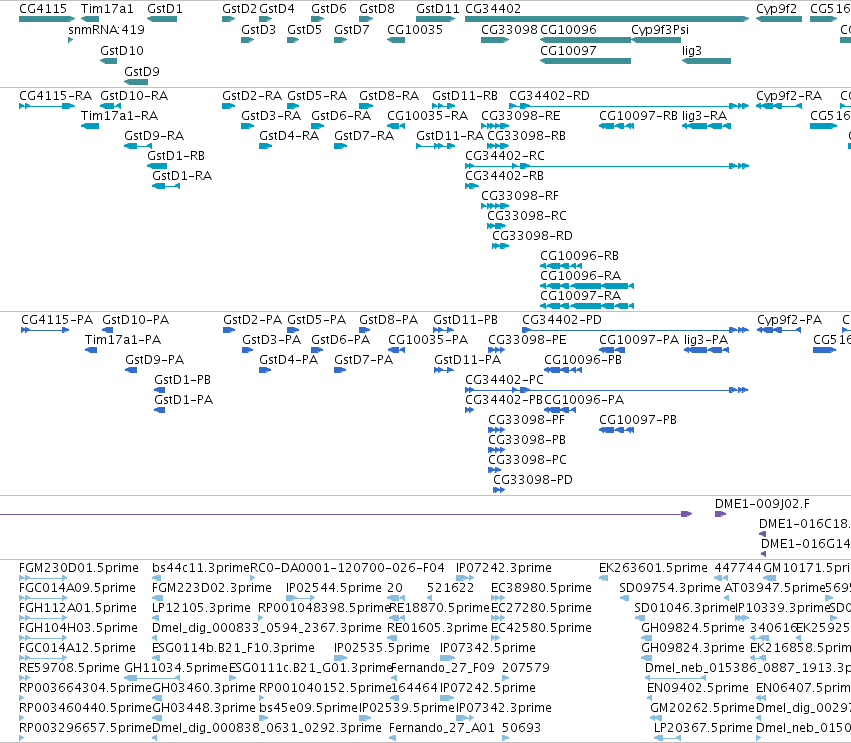Click the EC38980.5prime EST label
851x743 pixels.
click(541, 588)
